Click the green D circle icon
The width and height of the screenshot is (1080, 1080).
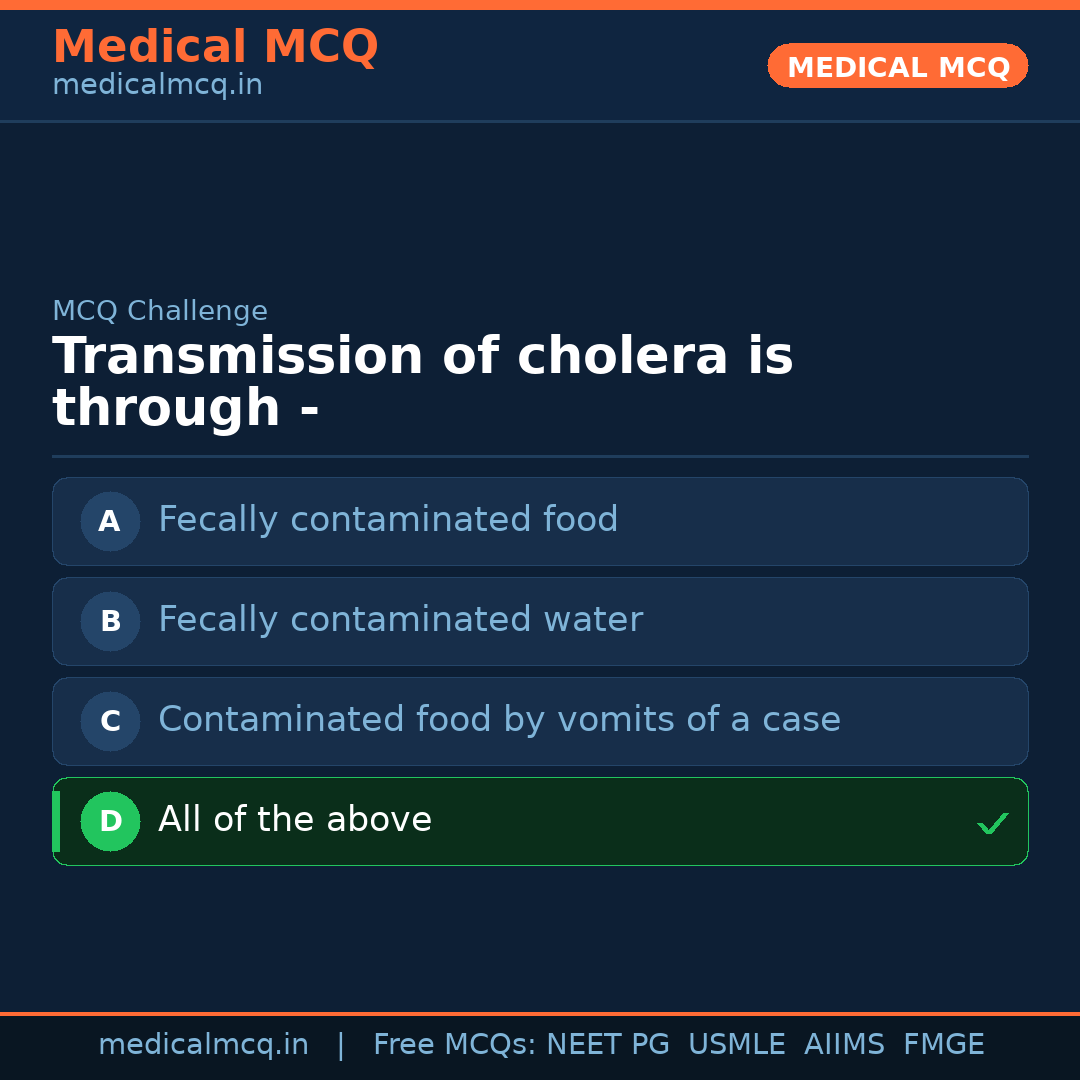pos(110,821)
